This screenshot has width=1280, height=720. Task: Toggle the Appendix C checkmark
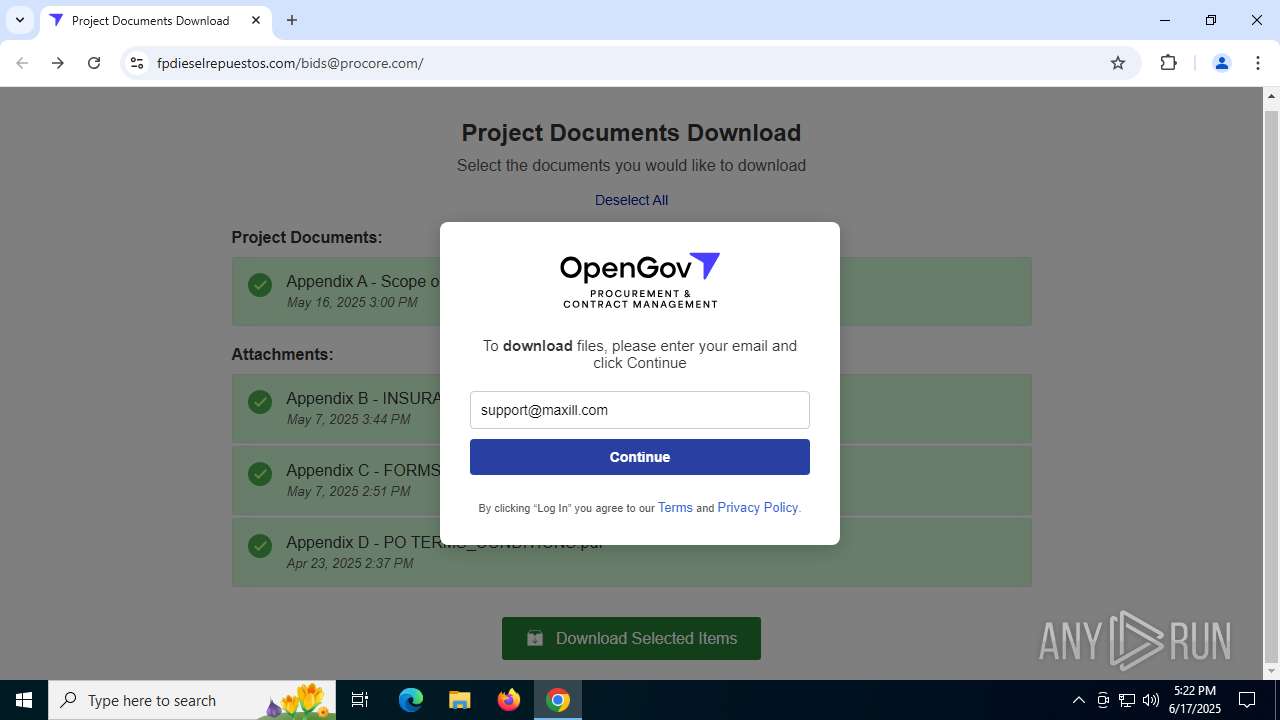(260, 474)
